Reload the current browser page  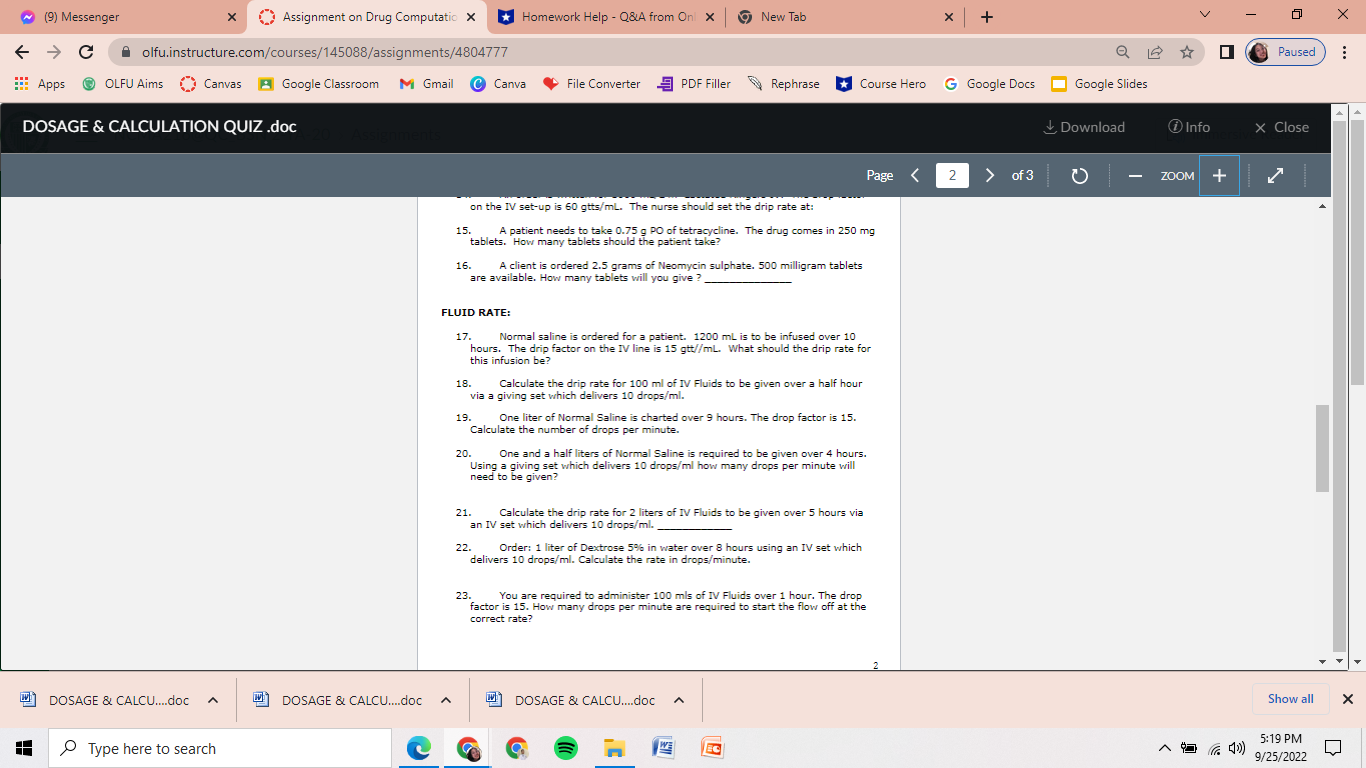(86, 51)
